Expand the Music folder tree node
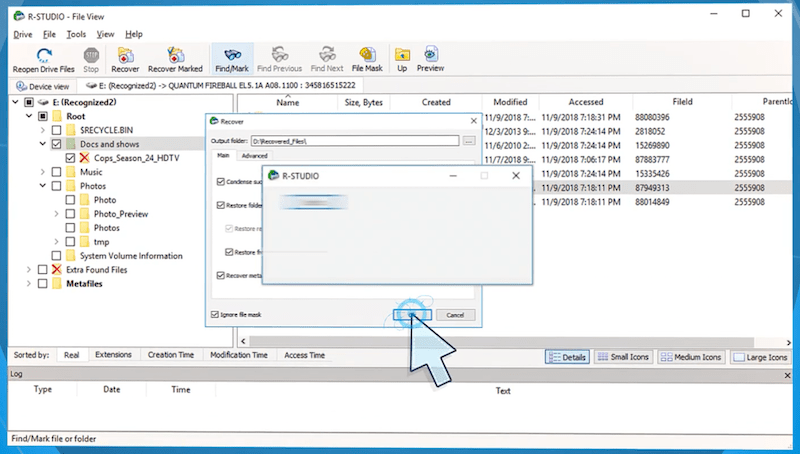The image size is (800, 454). click(42, 172)
